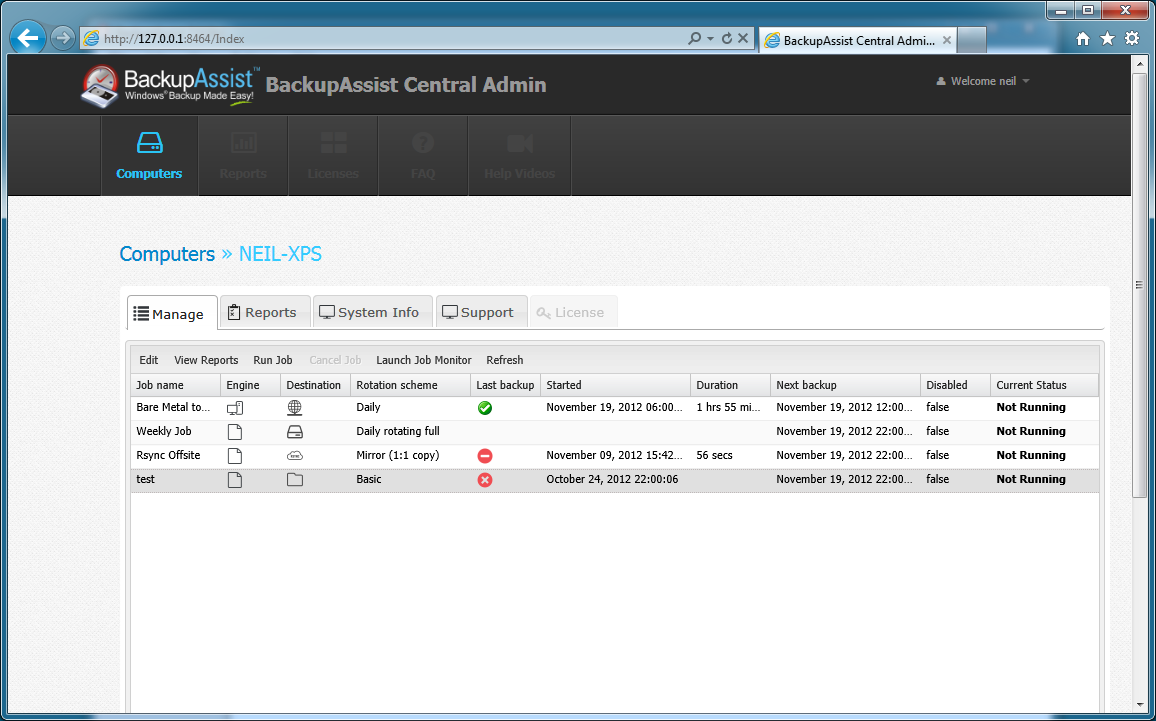Select the Rsync Offsite job name

[x=168, y=455]
